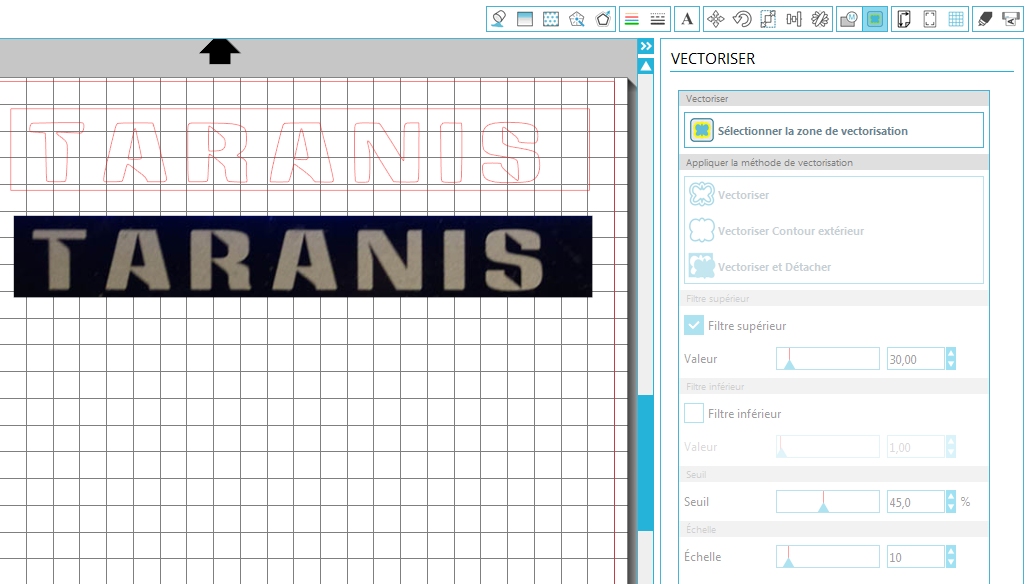Open the Rotate circular arrow tool
Viewport: 1030px width, 584px height.
tap(742, 19)
